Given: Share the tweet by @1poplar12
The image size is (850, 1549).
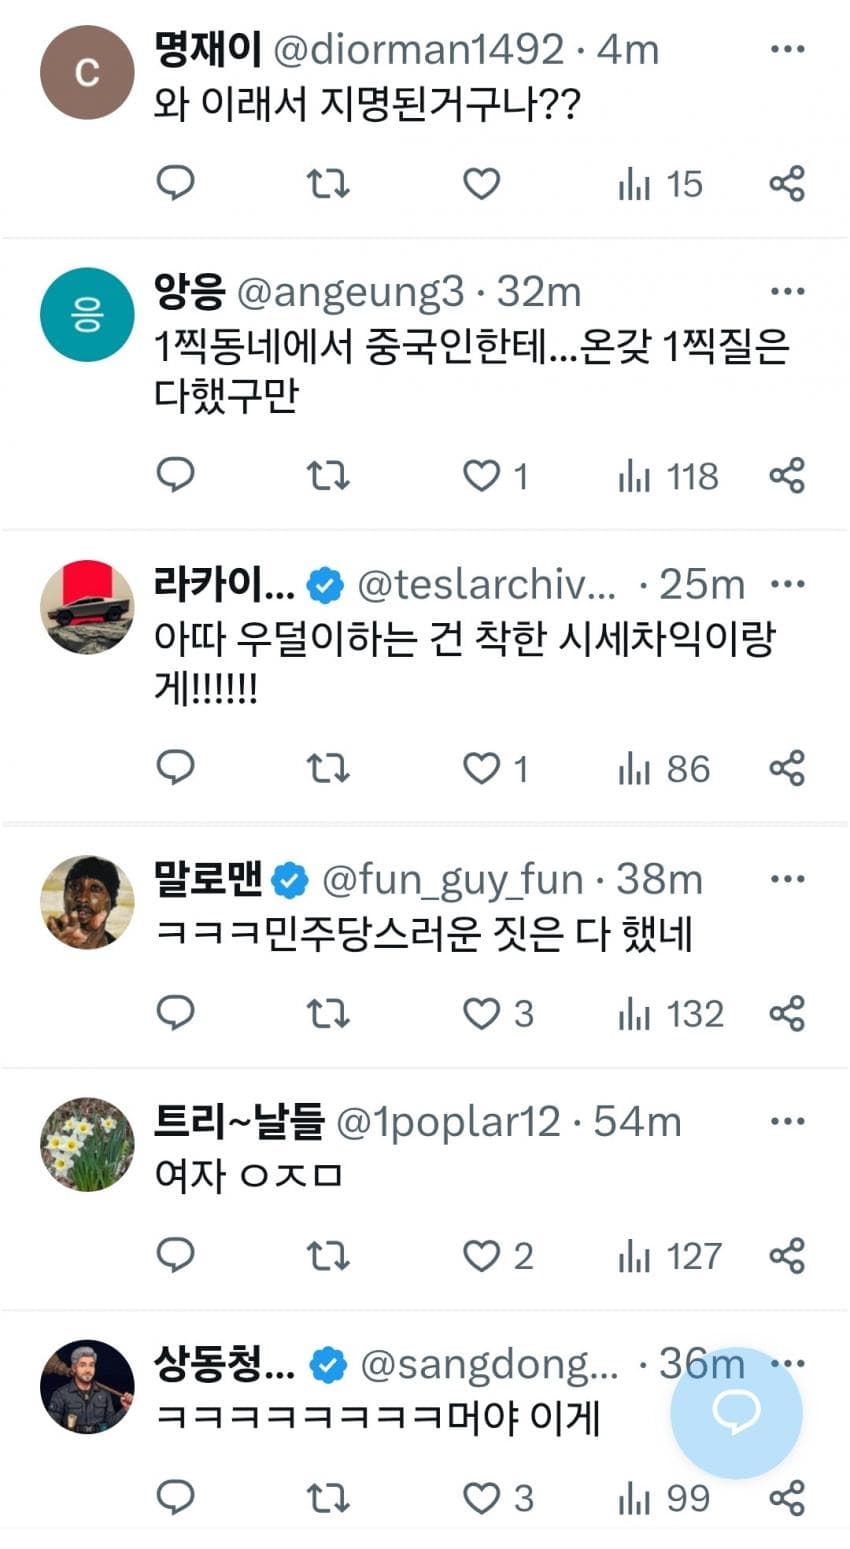Looking at the screenshot, I should point(787,1255).
